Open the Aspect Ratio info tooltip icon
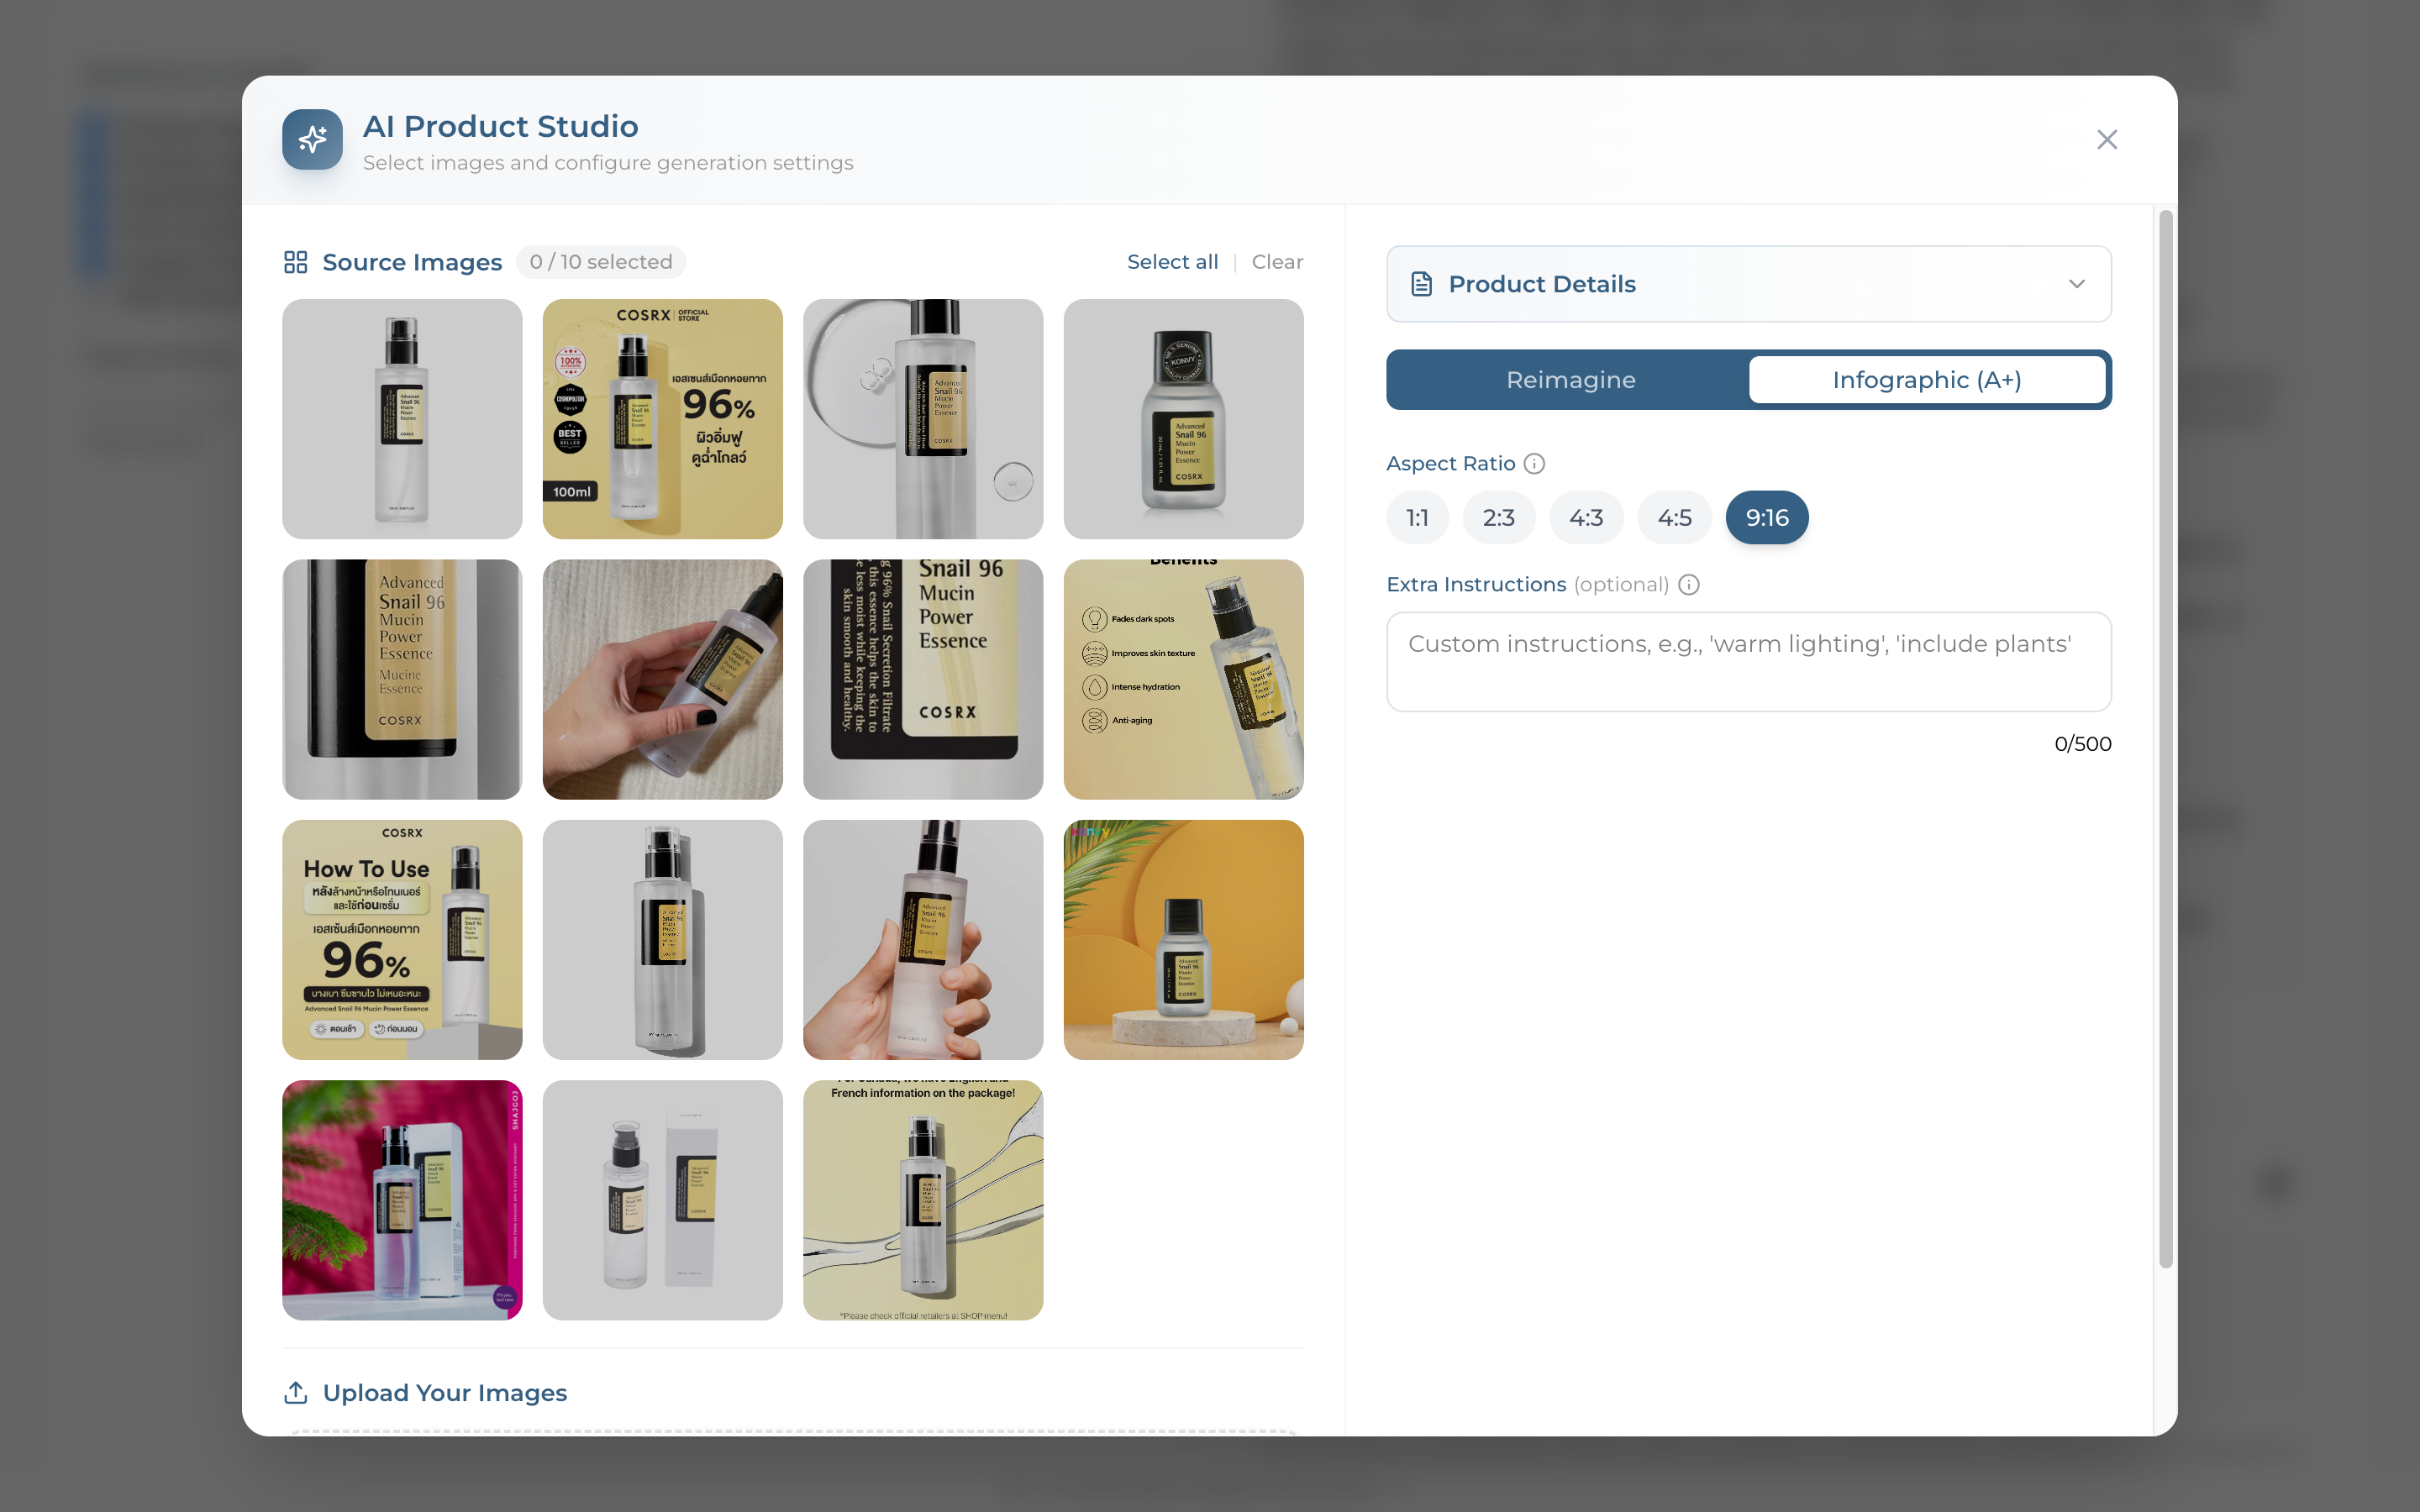 tap(1534, 464)
